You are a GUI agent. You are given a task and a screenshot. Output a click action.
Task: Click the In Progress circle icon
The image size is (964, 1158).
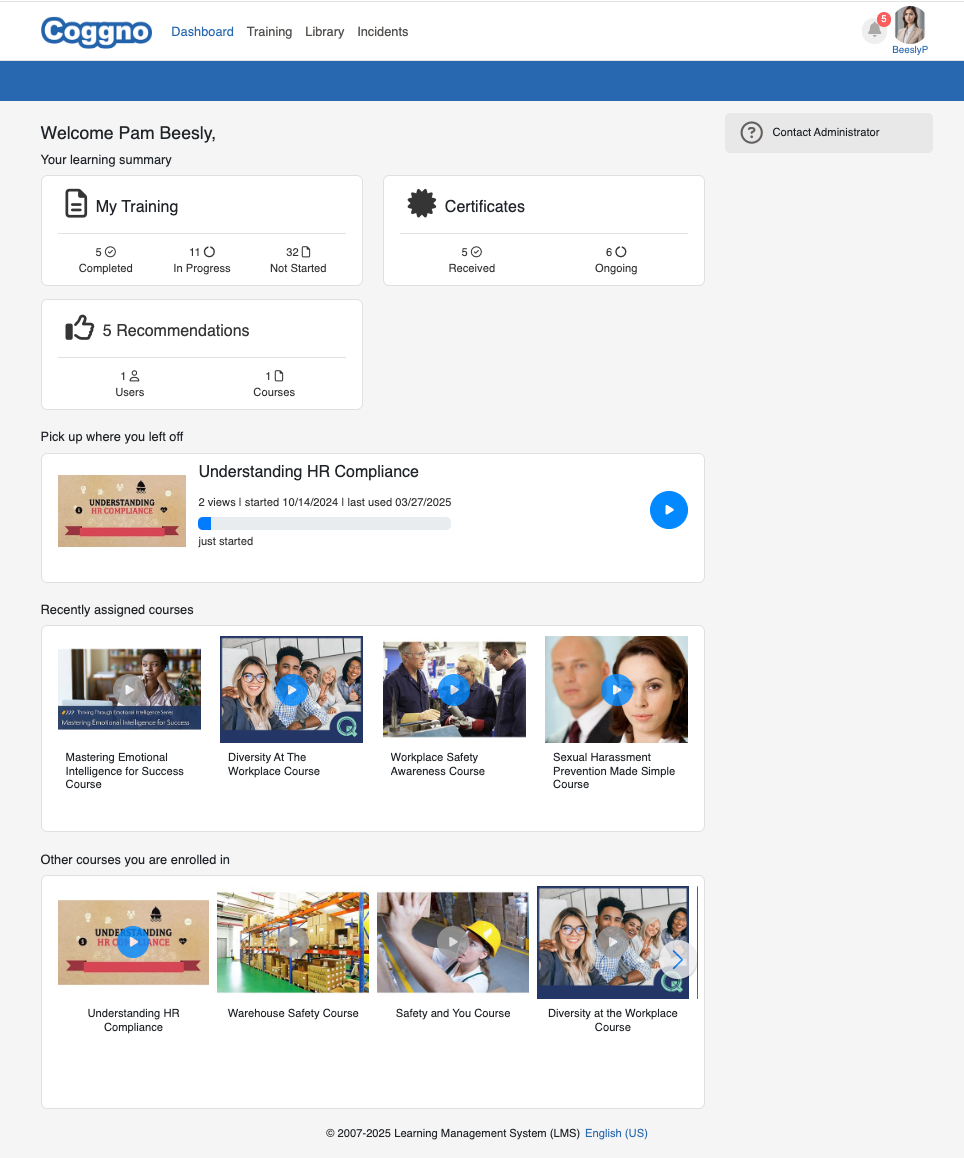click(209, 252)
